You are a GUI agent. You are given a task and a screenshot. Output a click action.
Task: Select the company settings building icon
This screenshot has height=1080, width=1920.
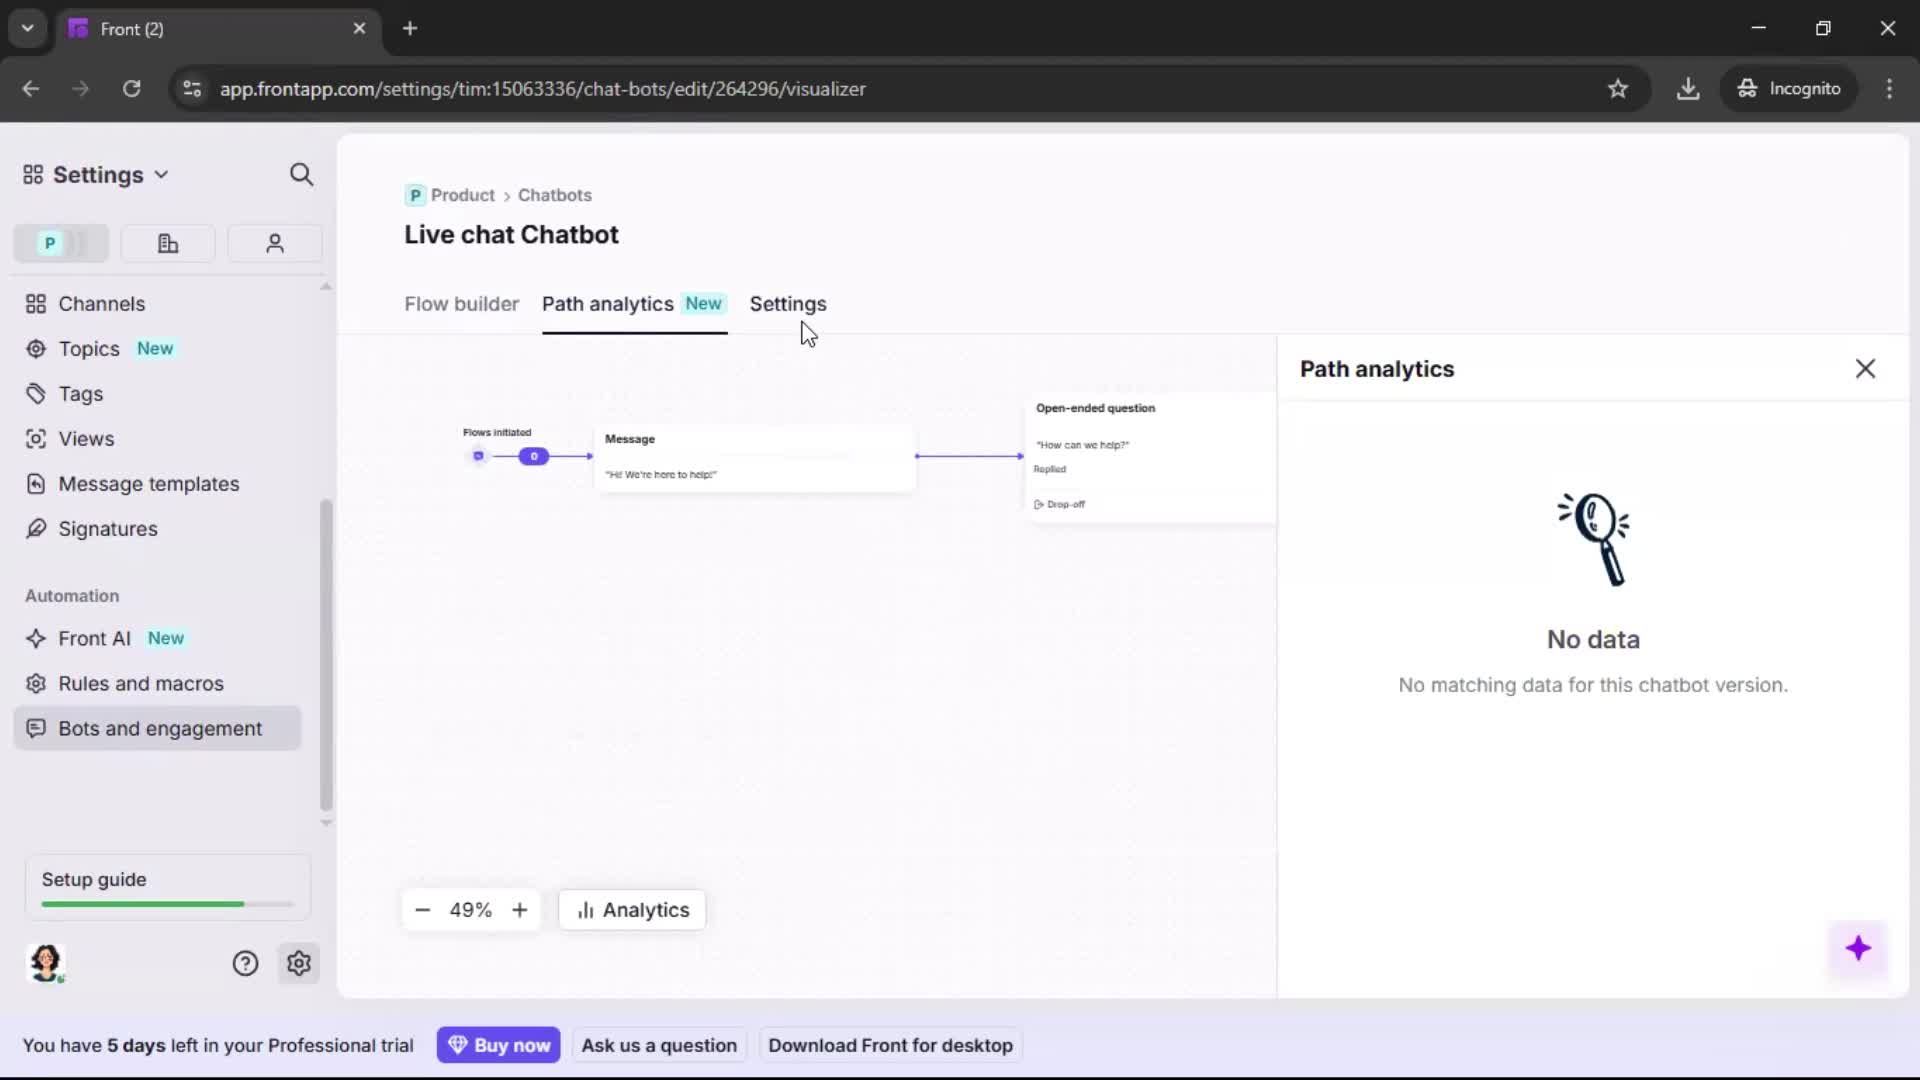pos(167,243)
